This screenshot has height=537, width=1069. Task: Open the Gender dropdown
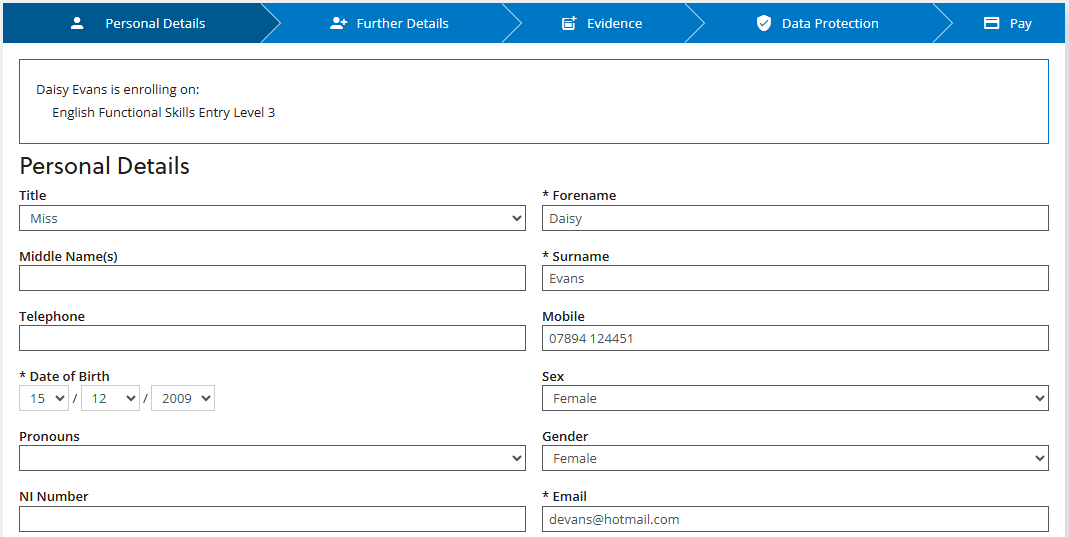[x=795, y=458]
